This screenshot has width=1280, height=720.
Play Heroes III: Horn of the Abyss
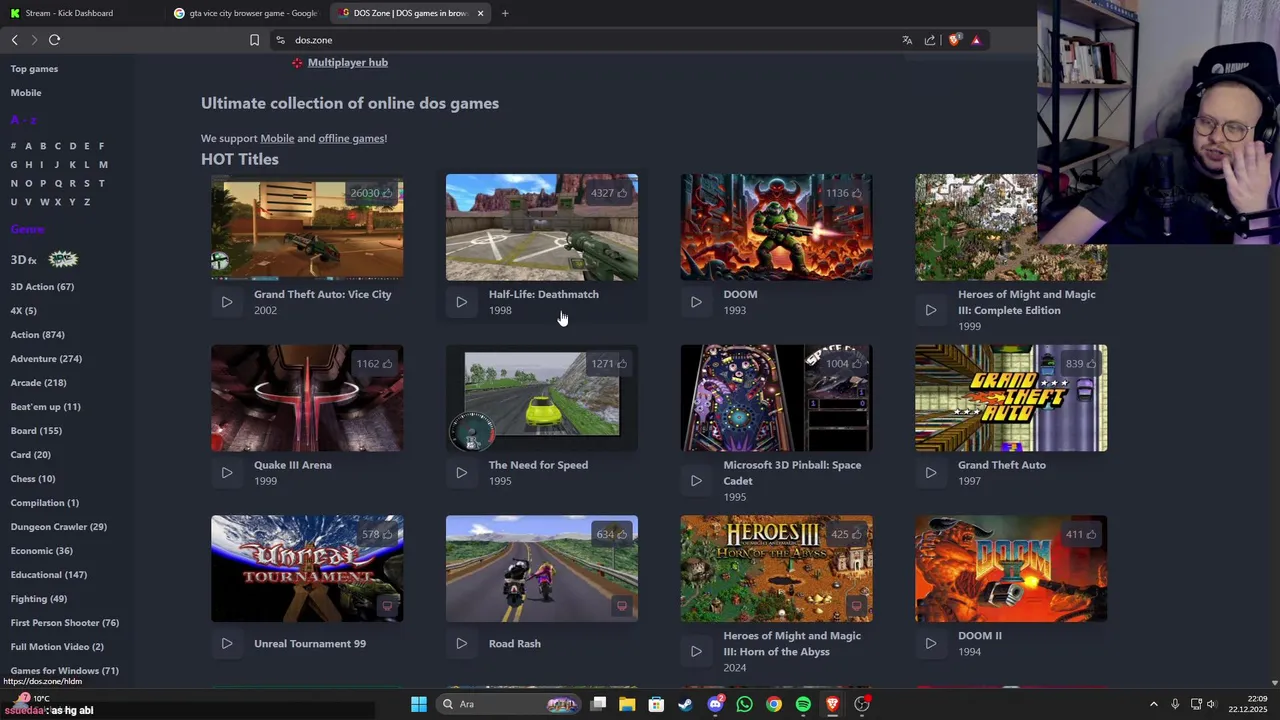[696, 652]
